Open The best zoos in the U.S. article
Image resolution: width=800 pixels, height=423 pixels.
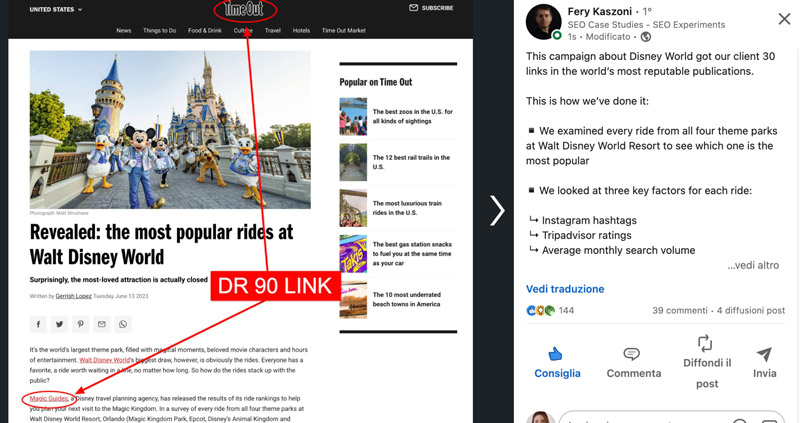click(412, 116)
